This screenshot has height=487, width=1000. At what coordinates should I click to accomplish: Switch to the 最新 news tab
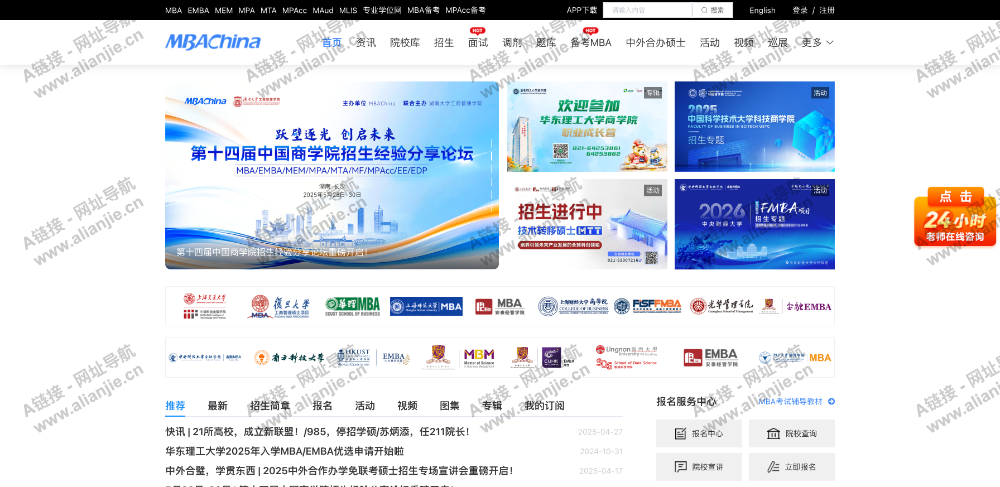[x=217, y=406]
